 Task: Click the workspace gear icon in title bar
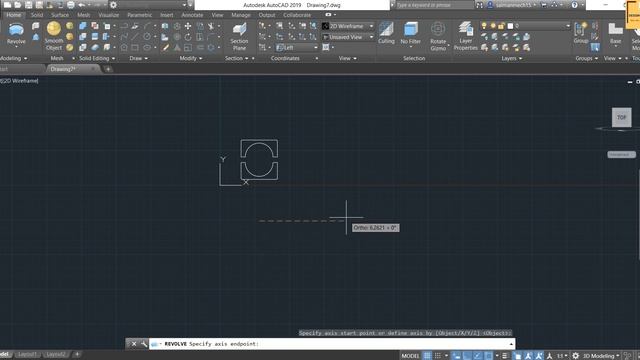click(113, 5)
